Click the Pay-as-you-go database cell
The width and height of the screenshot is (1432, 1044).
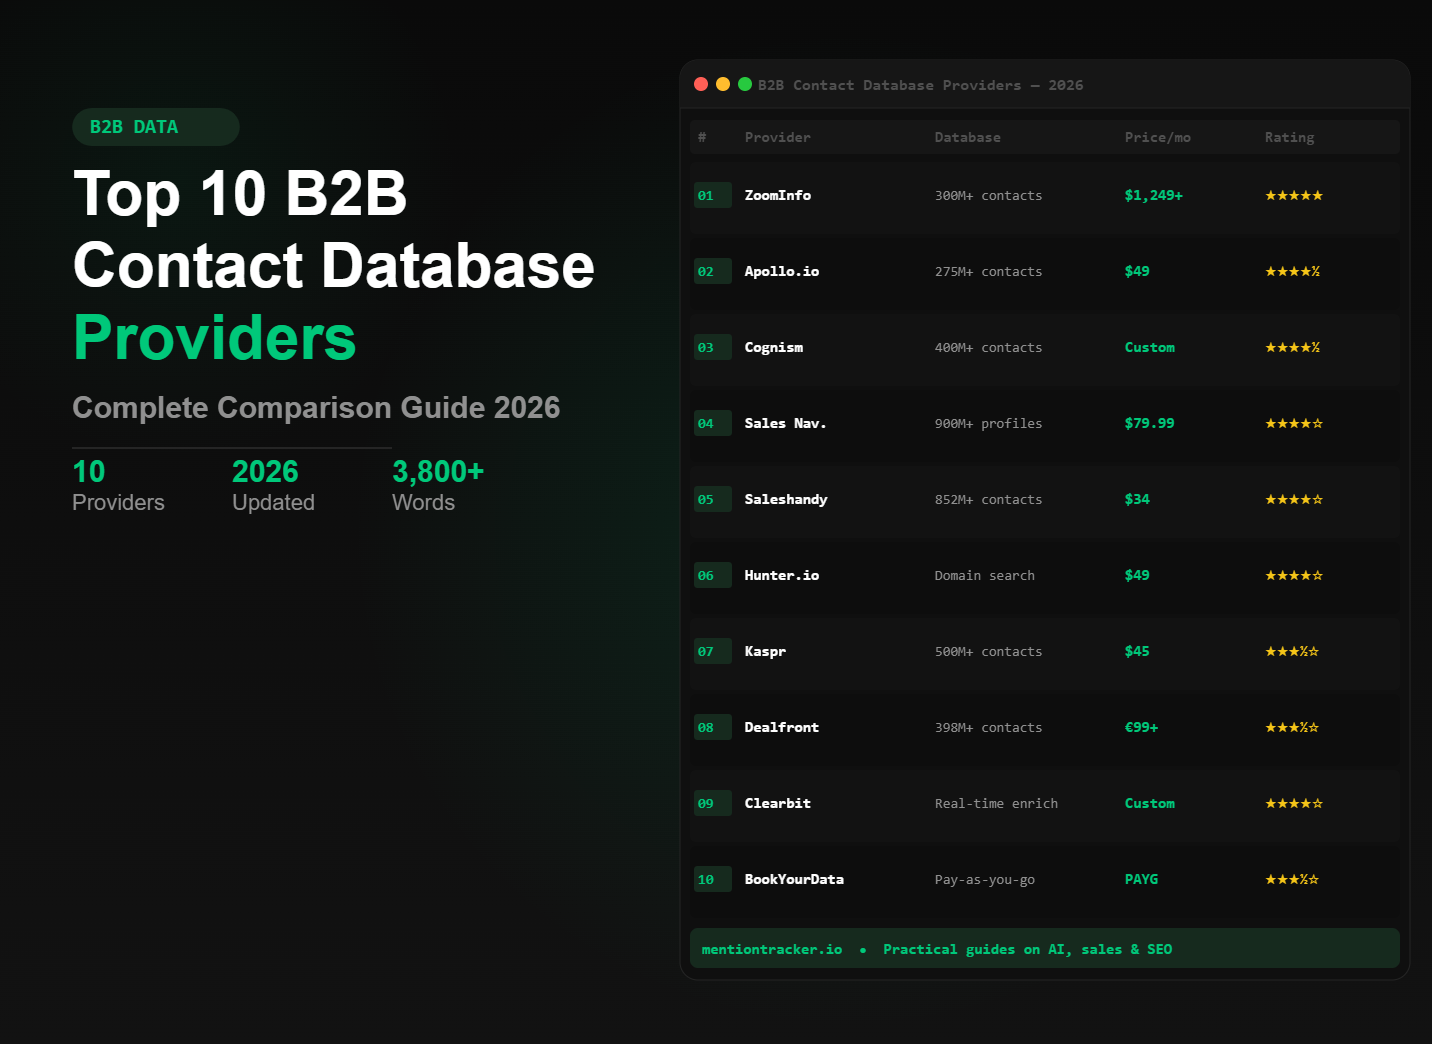click(985, 880)
